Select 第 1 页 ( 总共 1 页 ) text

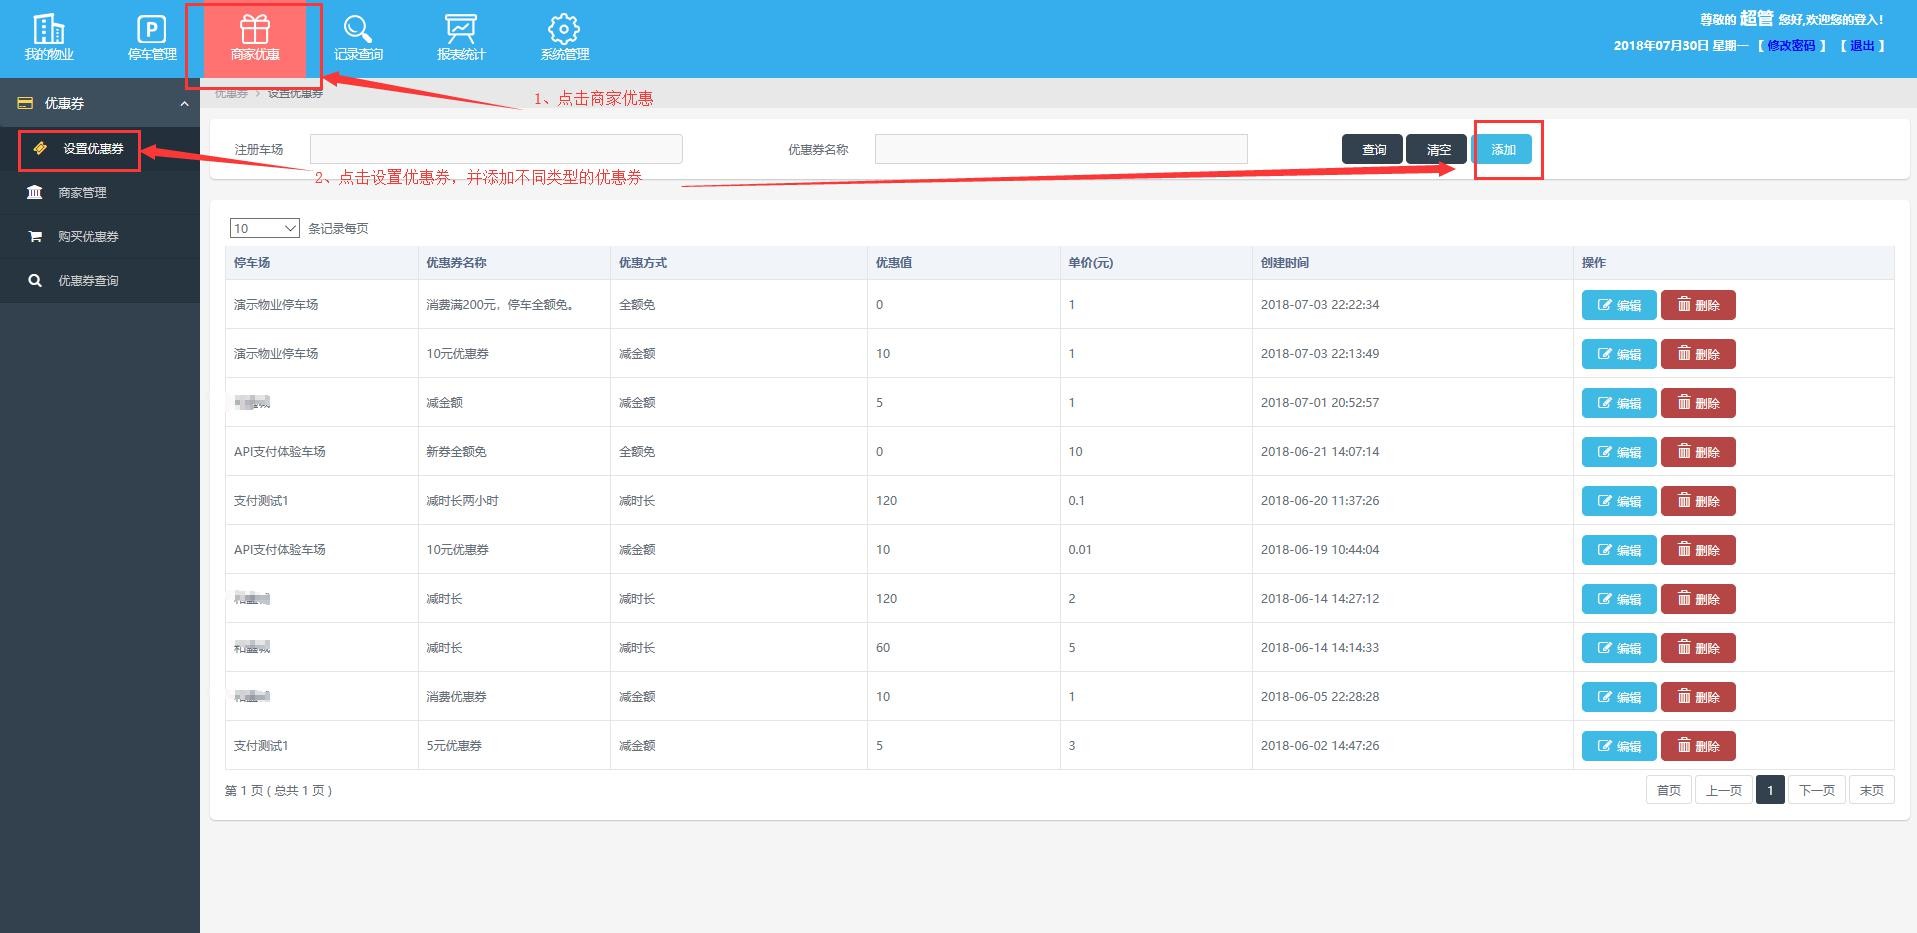[x=278, y=790]
